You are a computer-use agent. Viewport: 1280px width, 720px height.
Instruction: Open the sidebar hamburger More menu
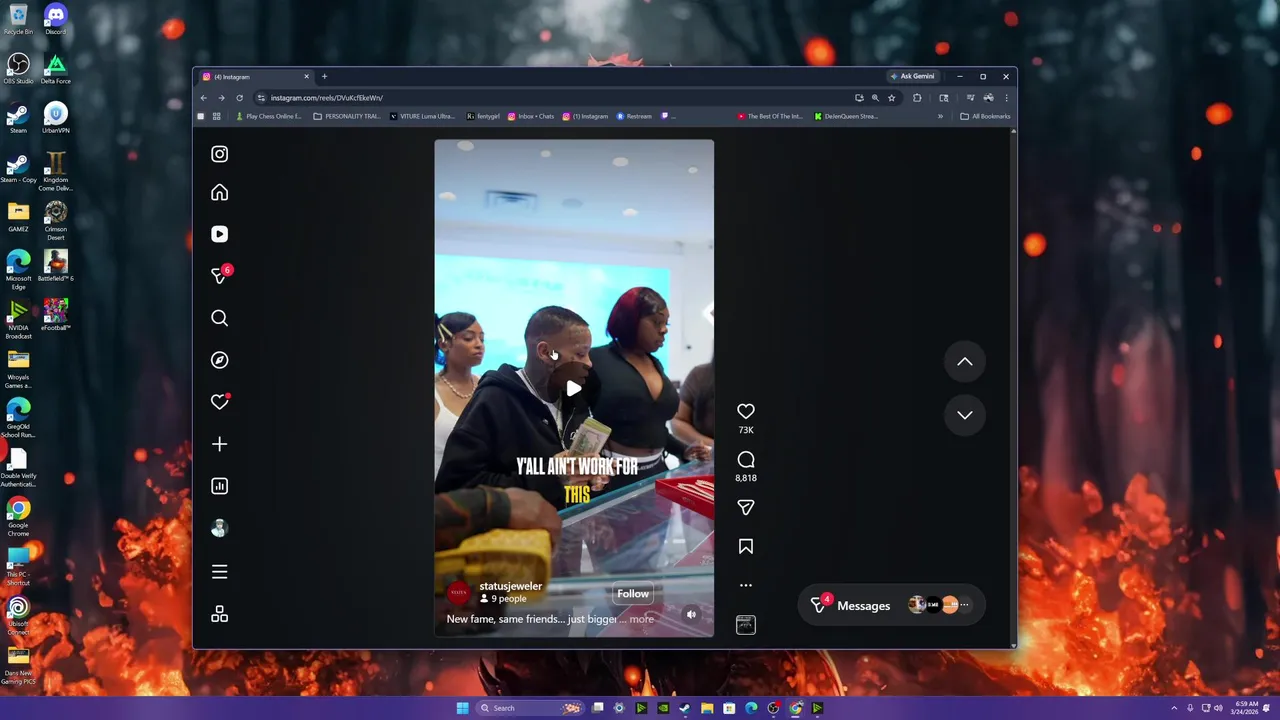click(220, 572)
